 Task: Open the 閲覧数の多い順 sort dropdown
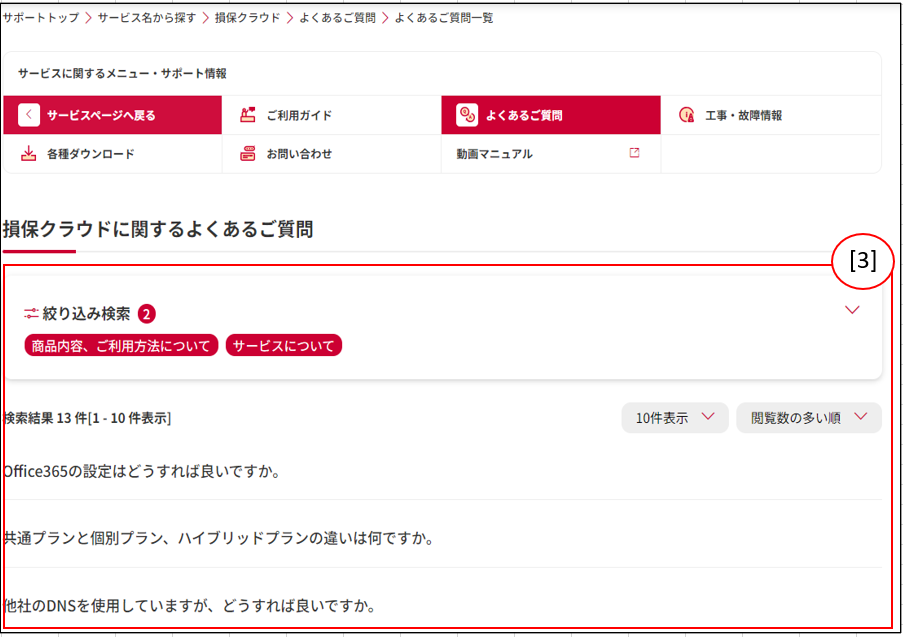tap(808, 418)
